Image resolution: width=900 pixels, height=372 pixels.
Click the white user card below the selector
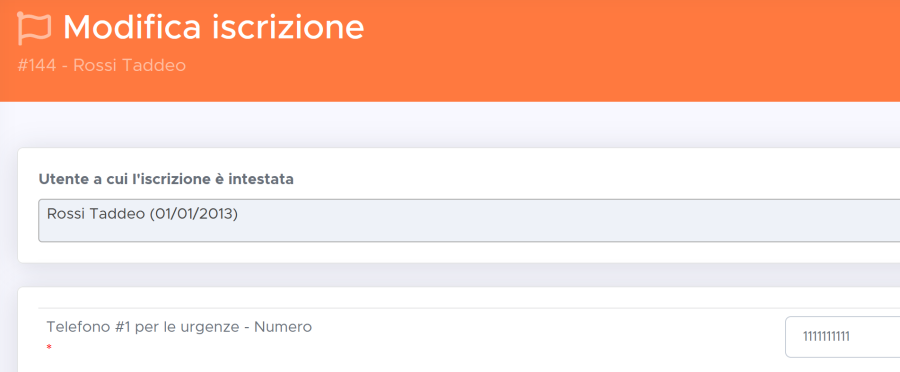[x=459, y=253]
